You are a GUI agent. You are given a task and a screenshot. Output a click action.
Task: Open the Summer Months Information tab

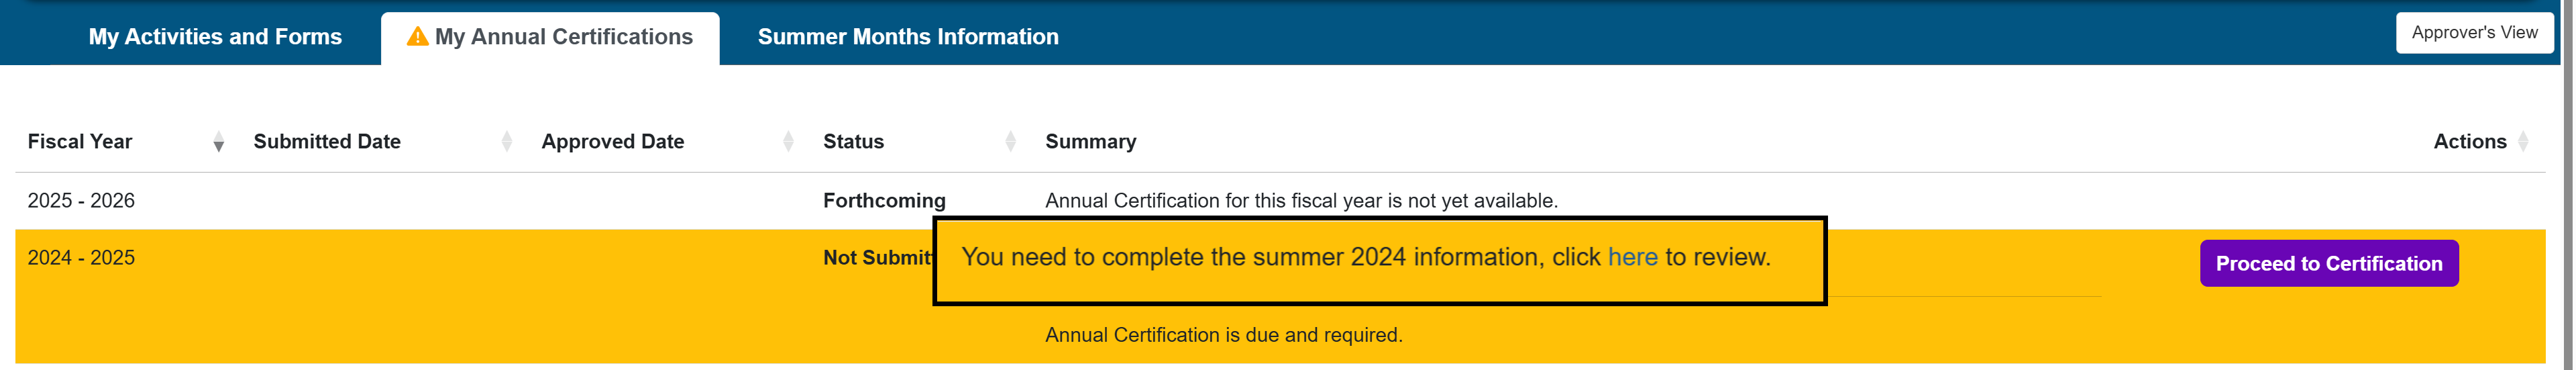[x=907, y=37]
